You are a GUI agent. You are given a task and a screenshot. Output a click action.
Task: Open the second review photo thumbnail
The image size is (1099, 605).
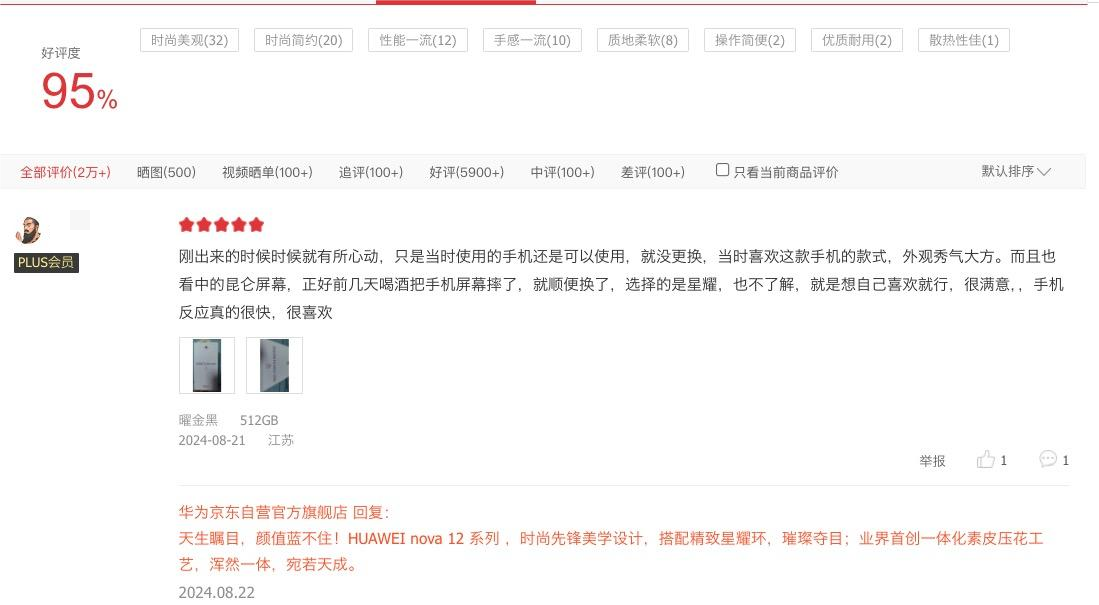(x=275, y=365)
